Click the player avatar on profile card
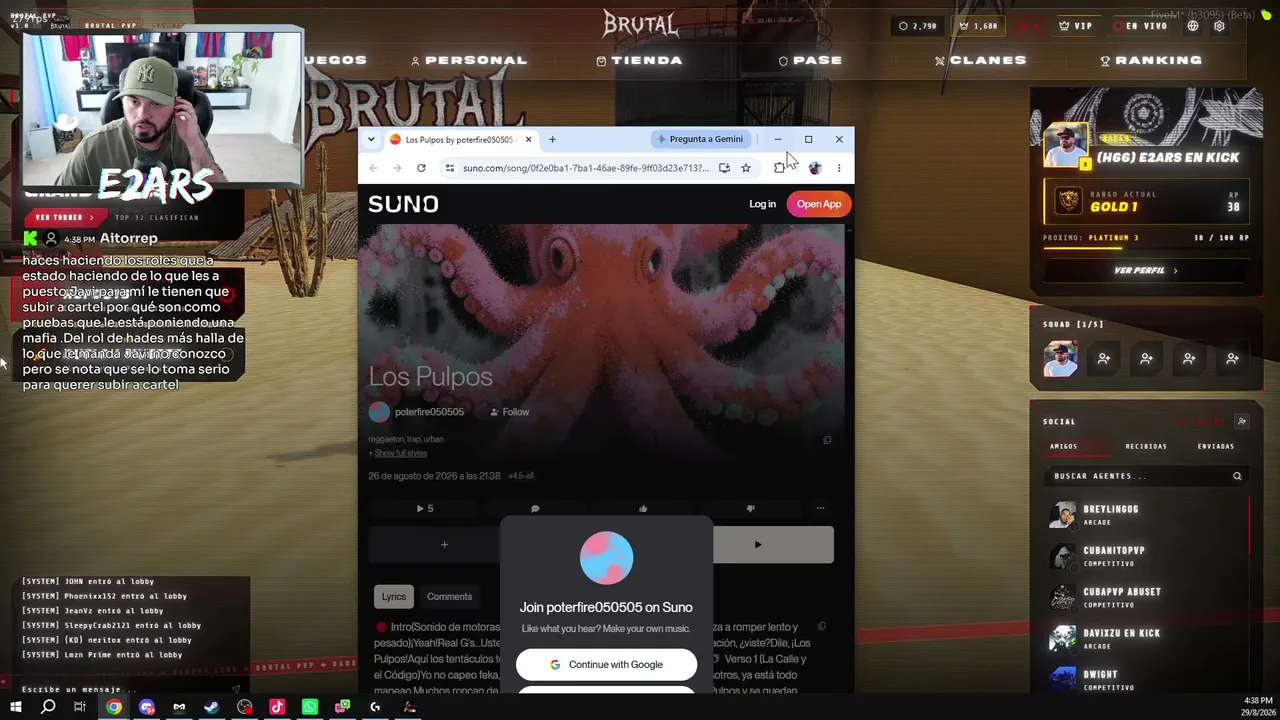This screenshot has height=720, width=1280. tap(1066, 147)
